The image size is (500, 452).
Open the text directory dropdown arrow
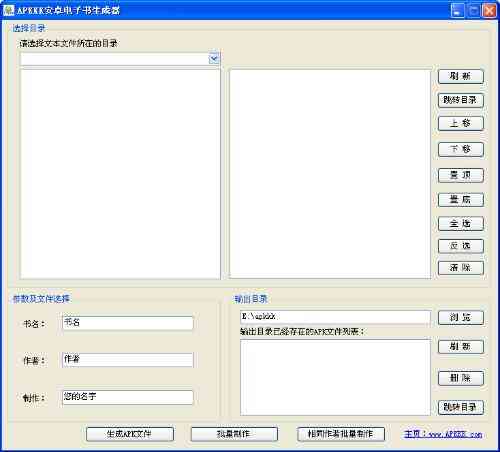point(214,59)
